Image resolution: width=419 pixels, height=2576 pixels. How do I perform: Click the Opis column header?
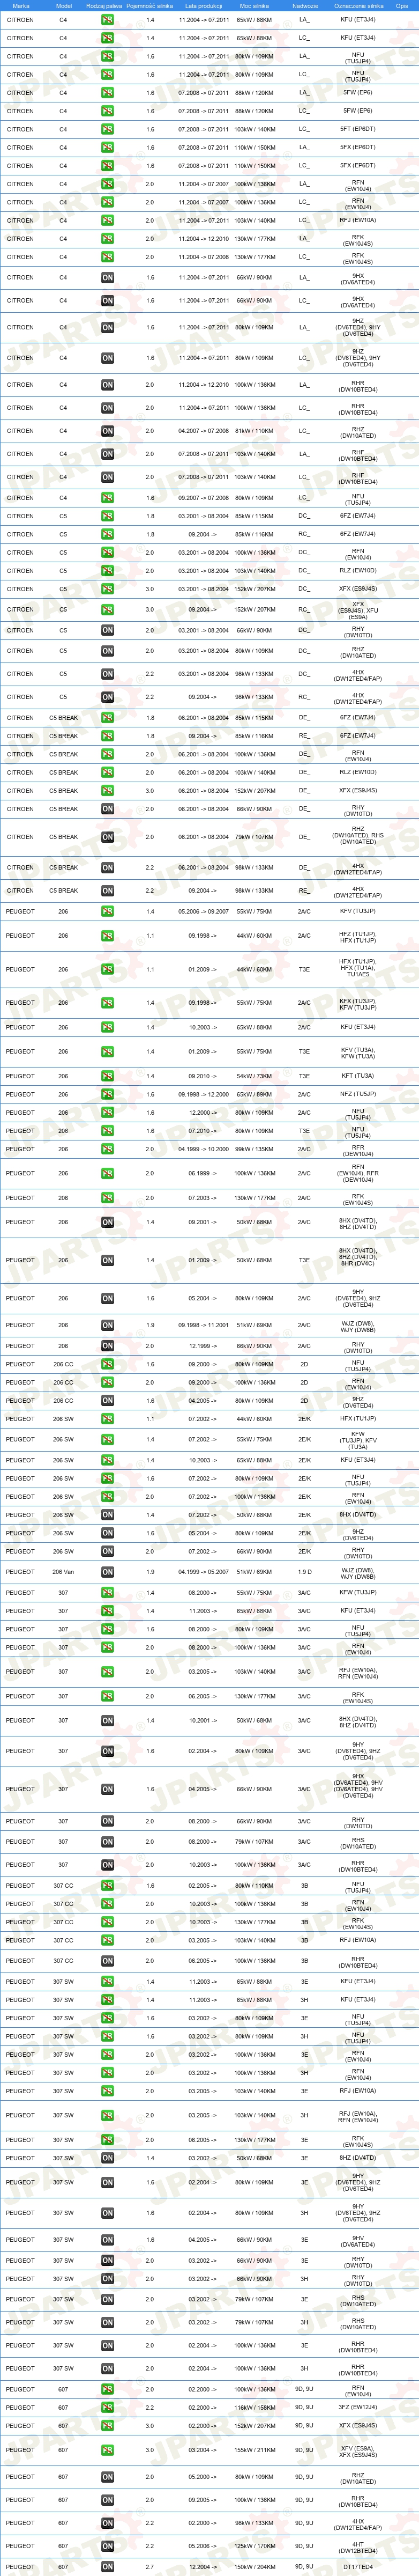coord(402,5)
